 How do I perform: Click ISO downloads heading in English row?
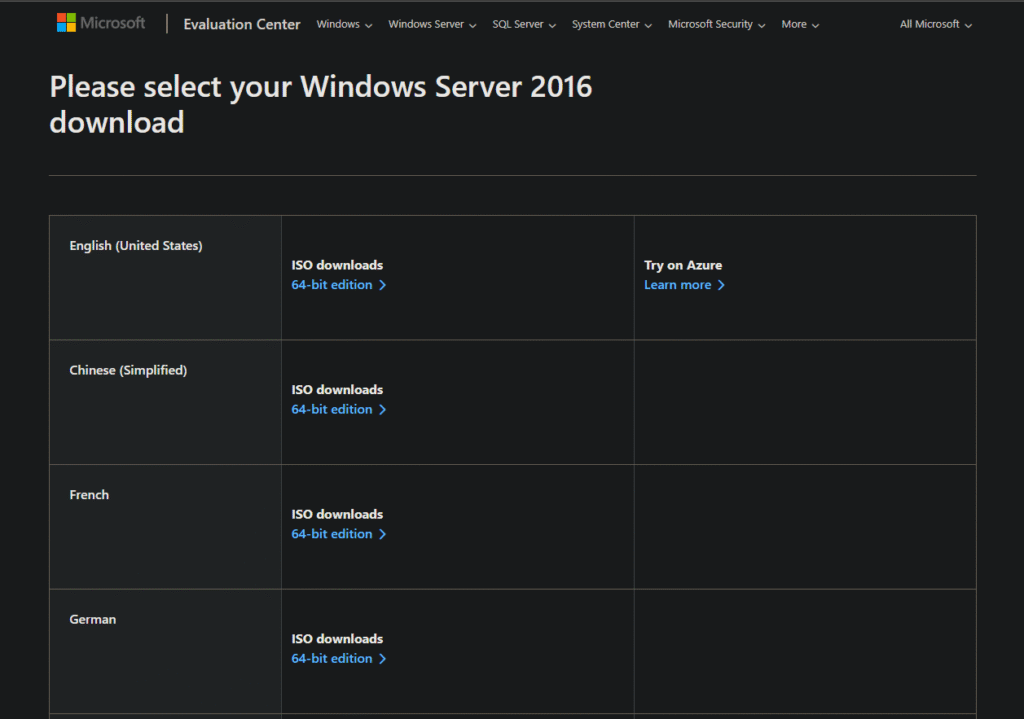337,265
